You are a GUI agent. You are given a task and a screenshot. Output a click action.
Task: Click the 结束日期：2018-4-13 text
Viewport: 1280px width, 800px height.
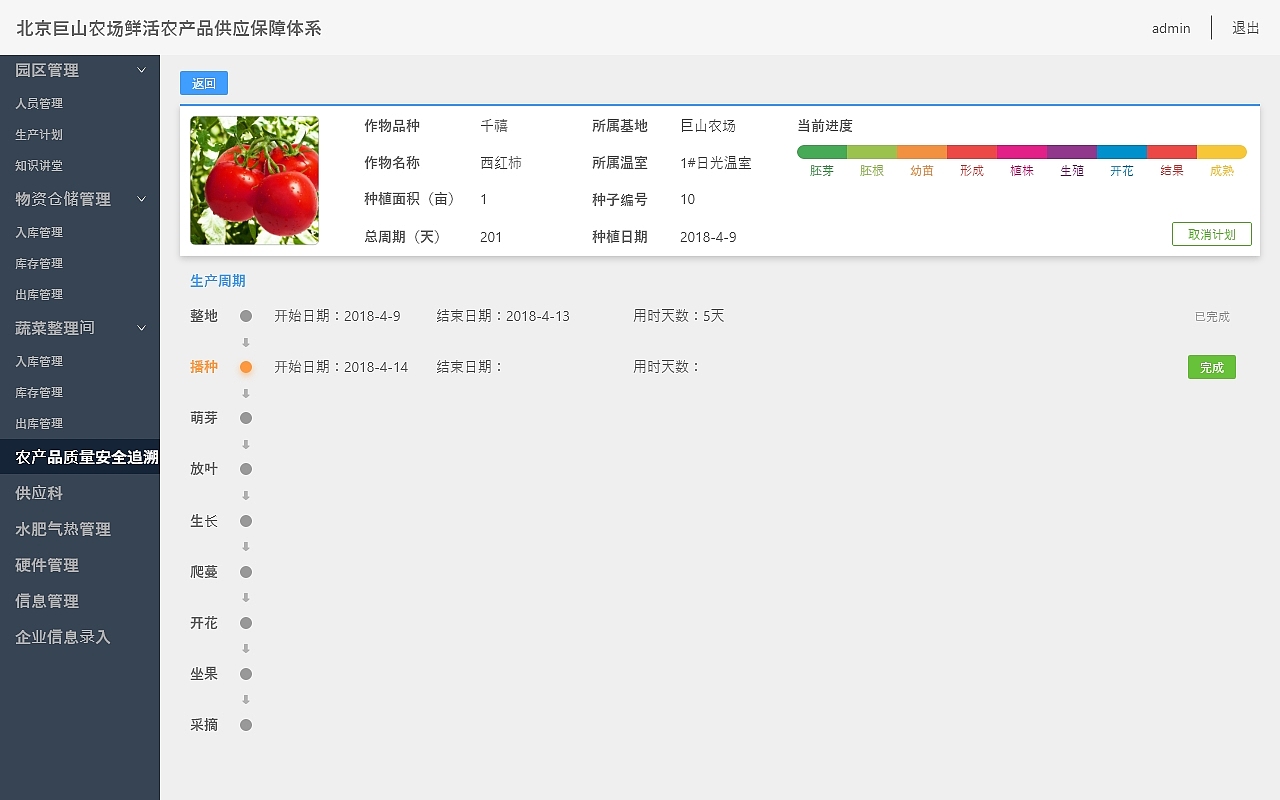point(503,316)
